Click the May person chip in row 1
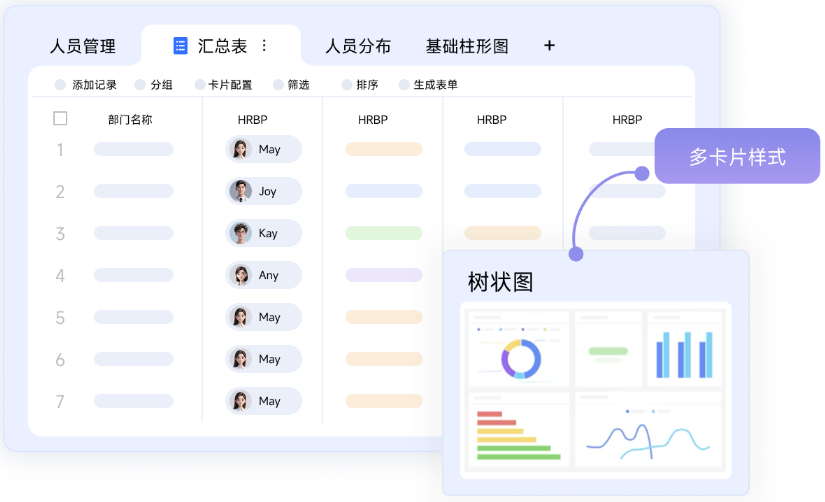This screenshot has height=502, width=825. [264, 149]
